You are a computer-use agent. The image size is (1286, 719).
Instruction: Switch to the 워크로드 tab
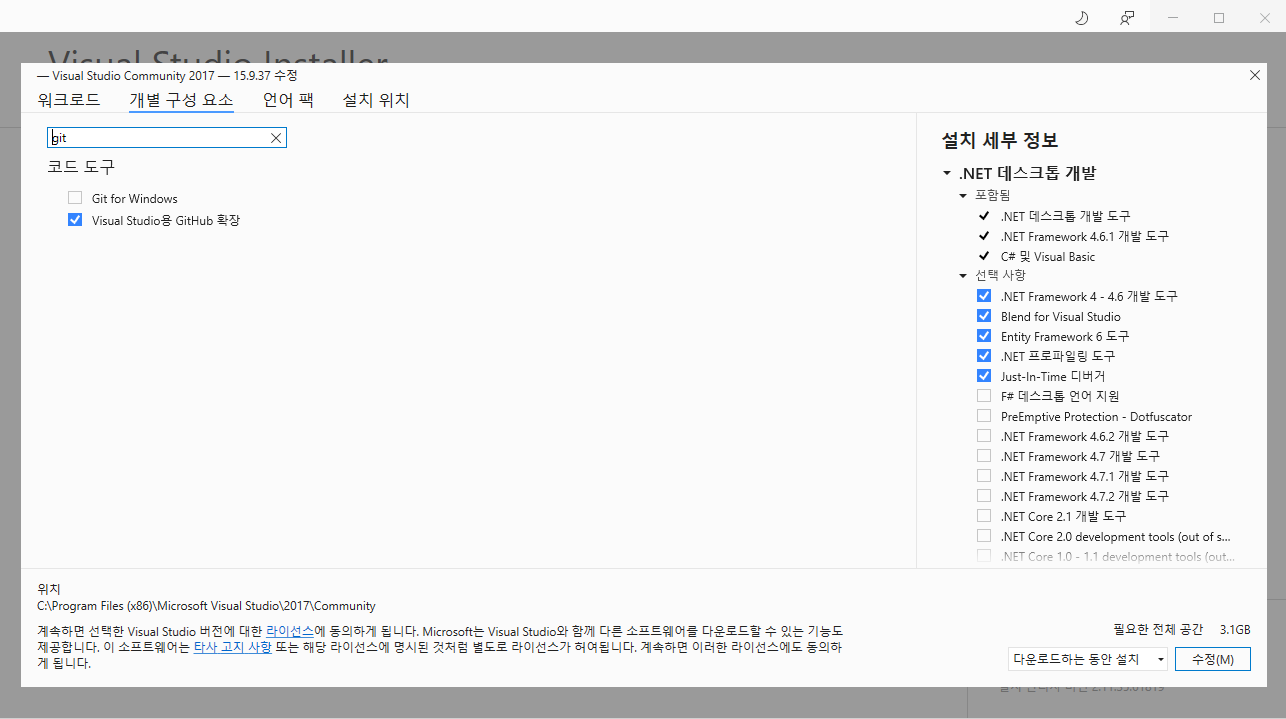(69, 100)
